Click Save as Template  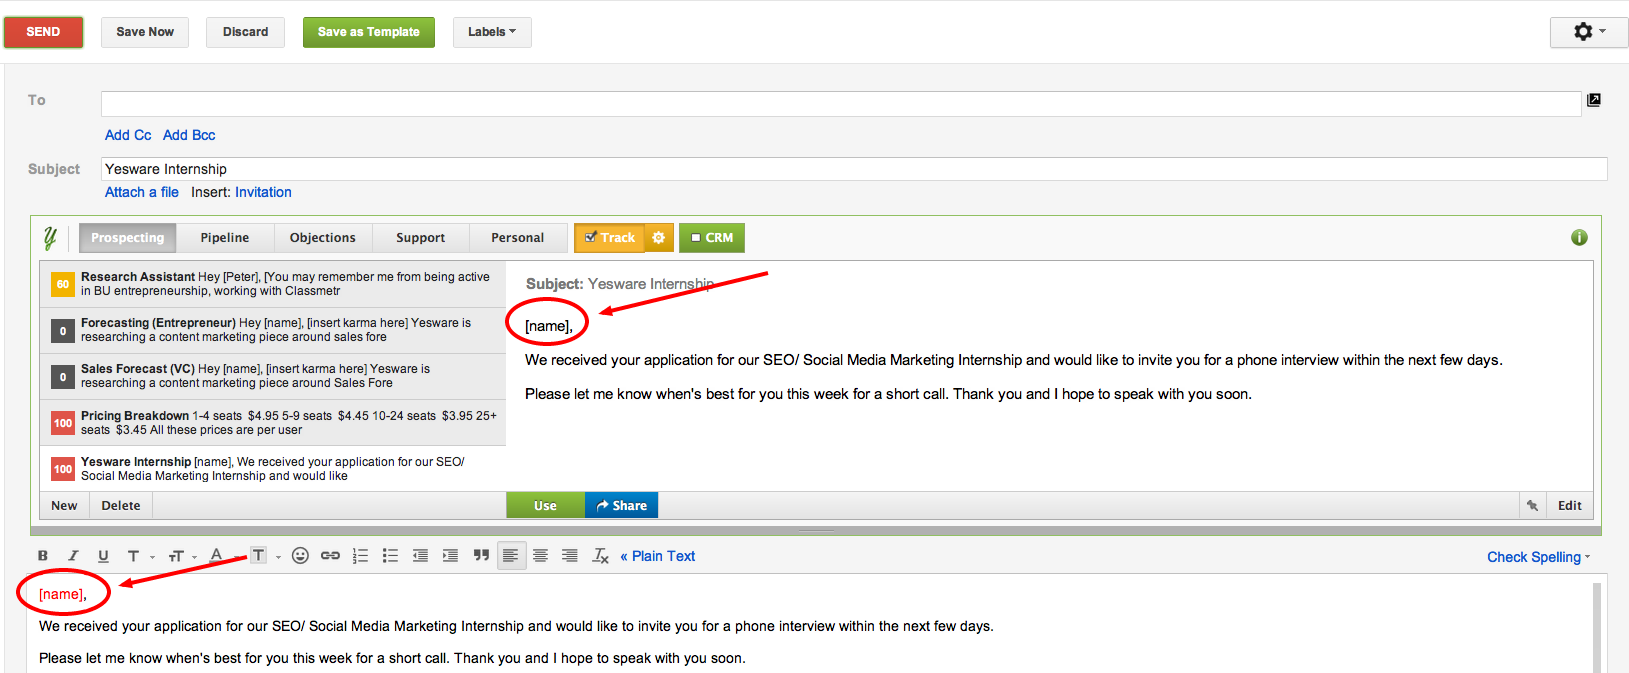[x=369, y=32]
